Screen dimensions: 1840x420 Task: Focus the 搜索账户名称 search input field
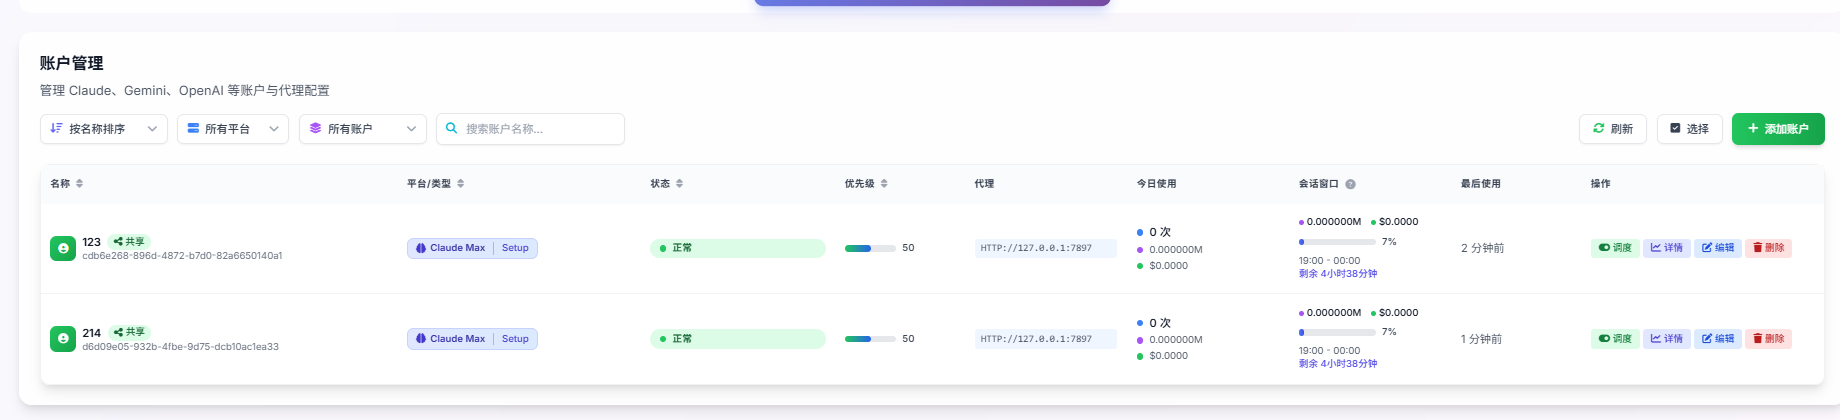[x=530, y=129]
